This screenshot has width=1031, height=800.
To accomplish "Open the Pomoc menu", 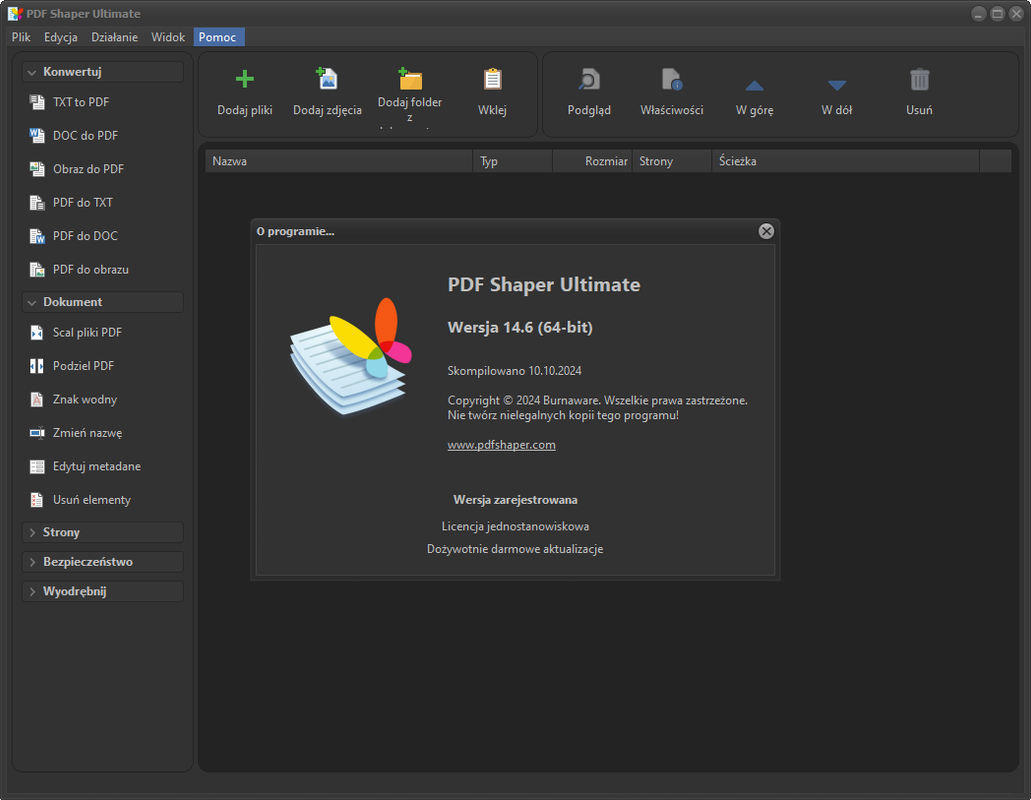I will pyautogui.click(x=218, y=37).
